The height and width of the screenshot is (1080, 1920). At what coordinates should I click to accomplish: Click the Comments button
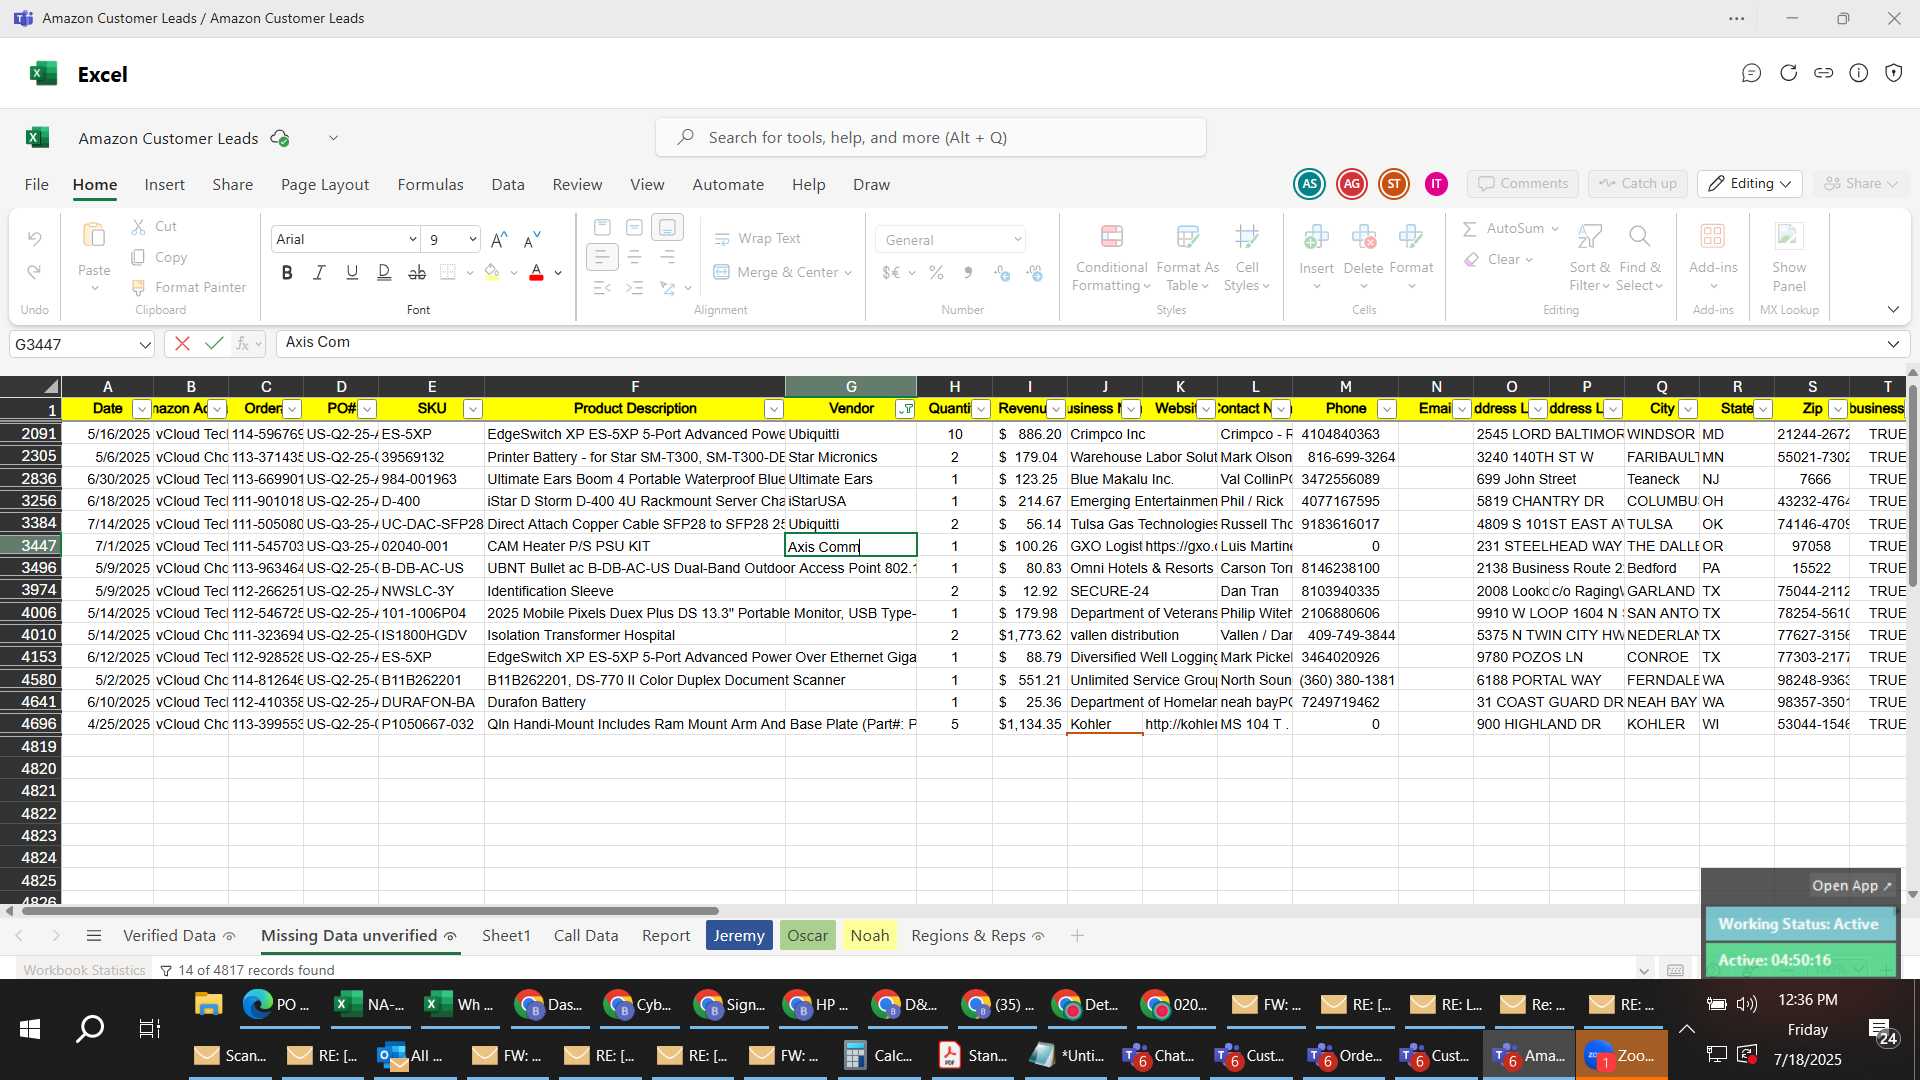click(x=1523, y=184)
